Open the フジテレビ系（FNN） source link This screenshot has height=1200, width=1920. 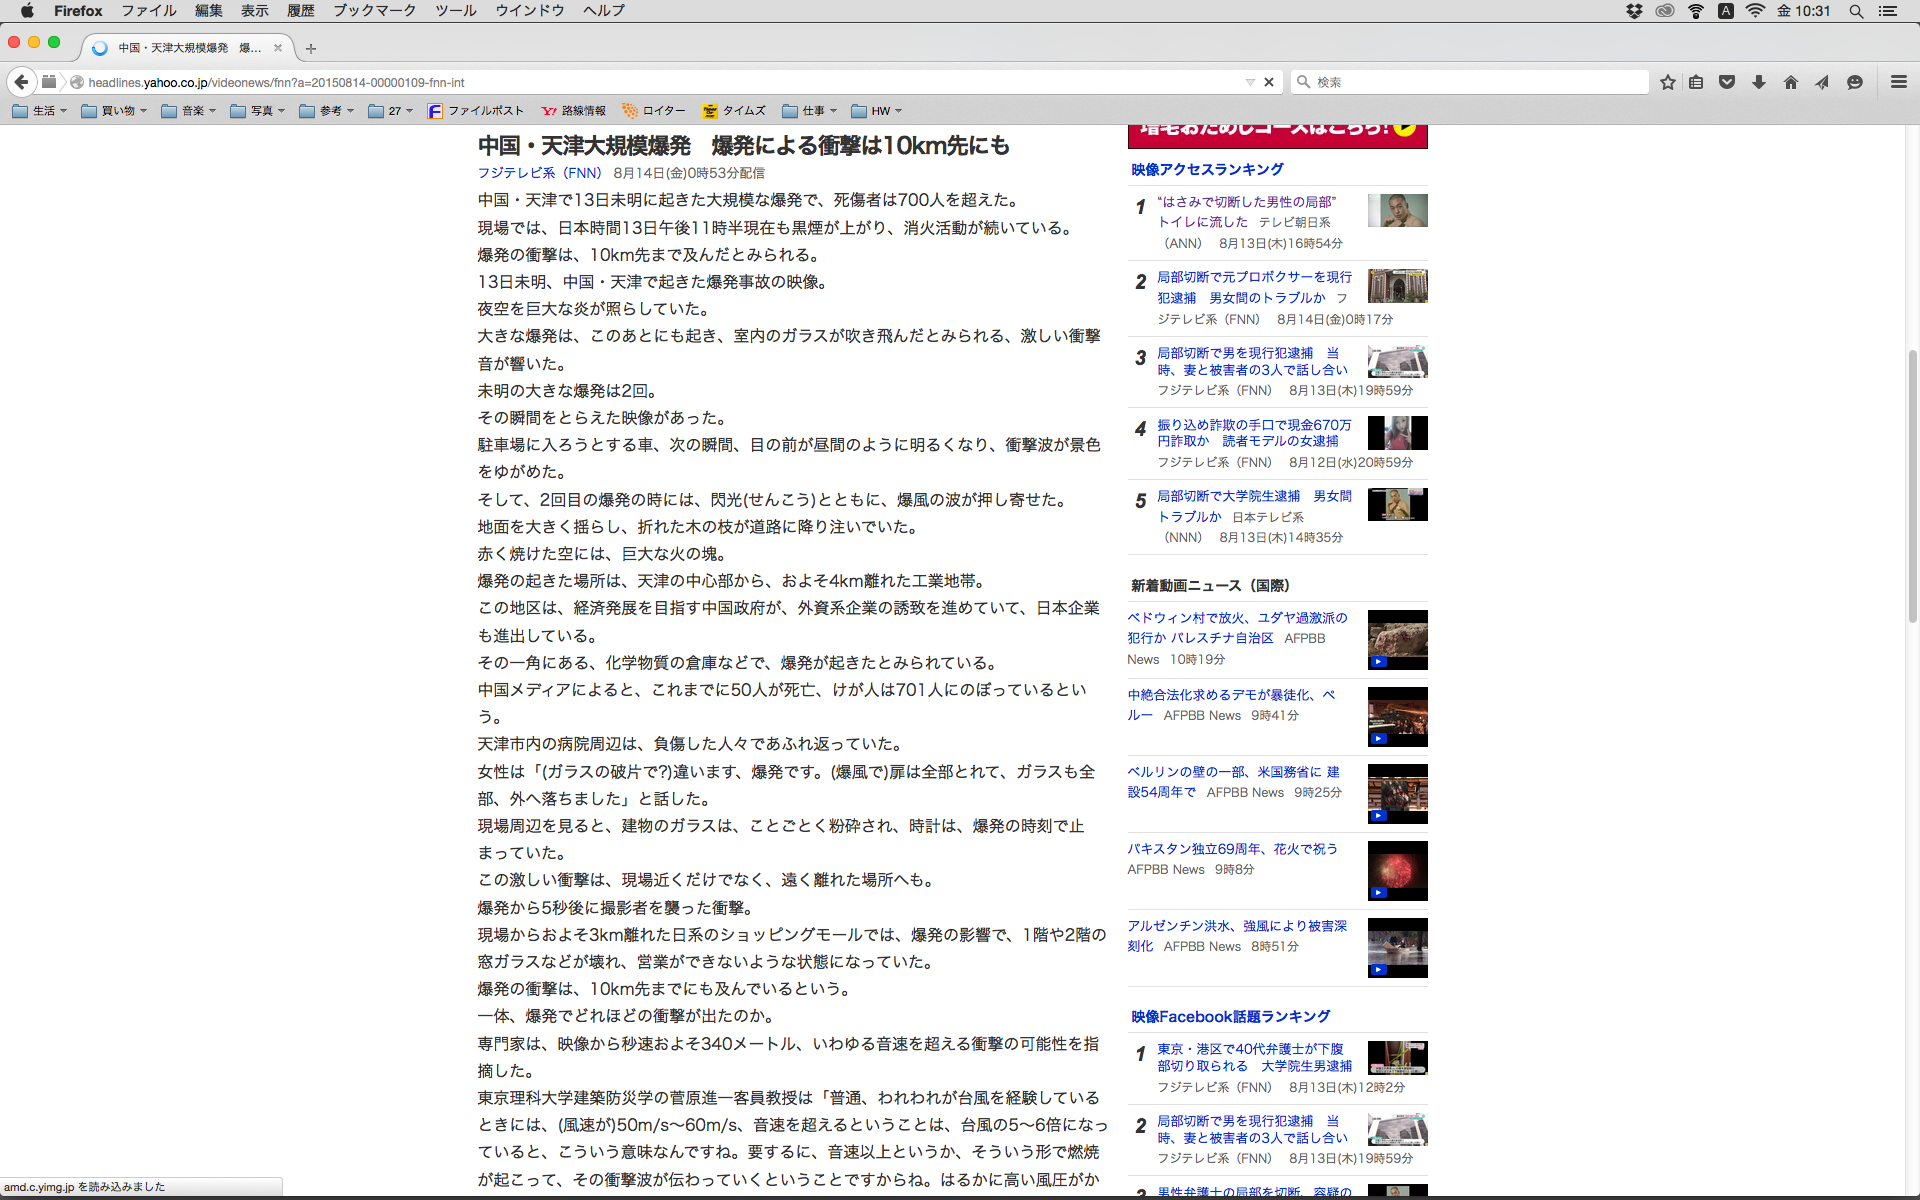539,173
